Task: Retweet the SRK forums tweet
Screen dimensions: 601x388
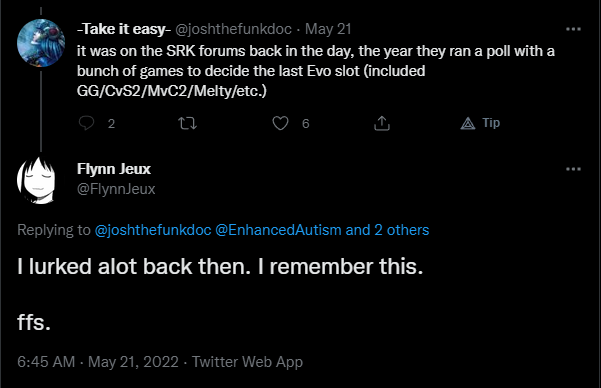Action: tap(187, 123)
